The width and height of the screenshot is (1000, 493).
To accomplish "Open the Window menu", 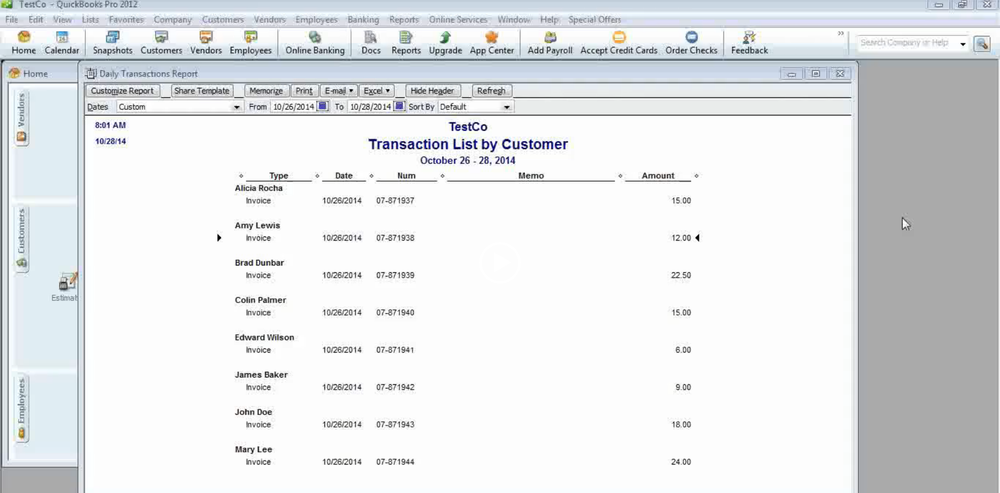I will coord(513,20).
